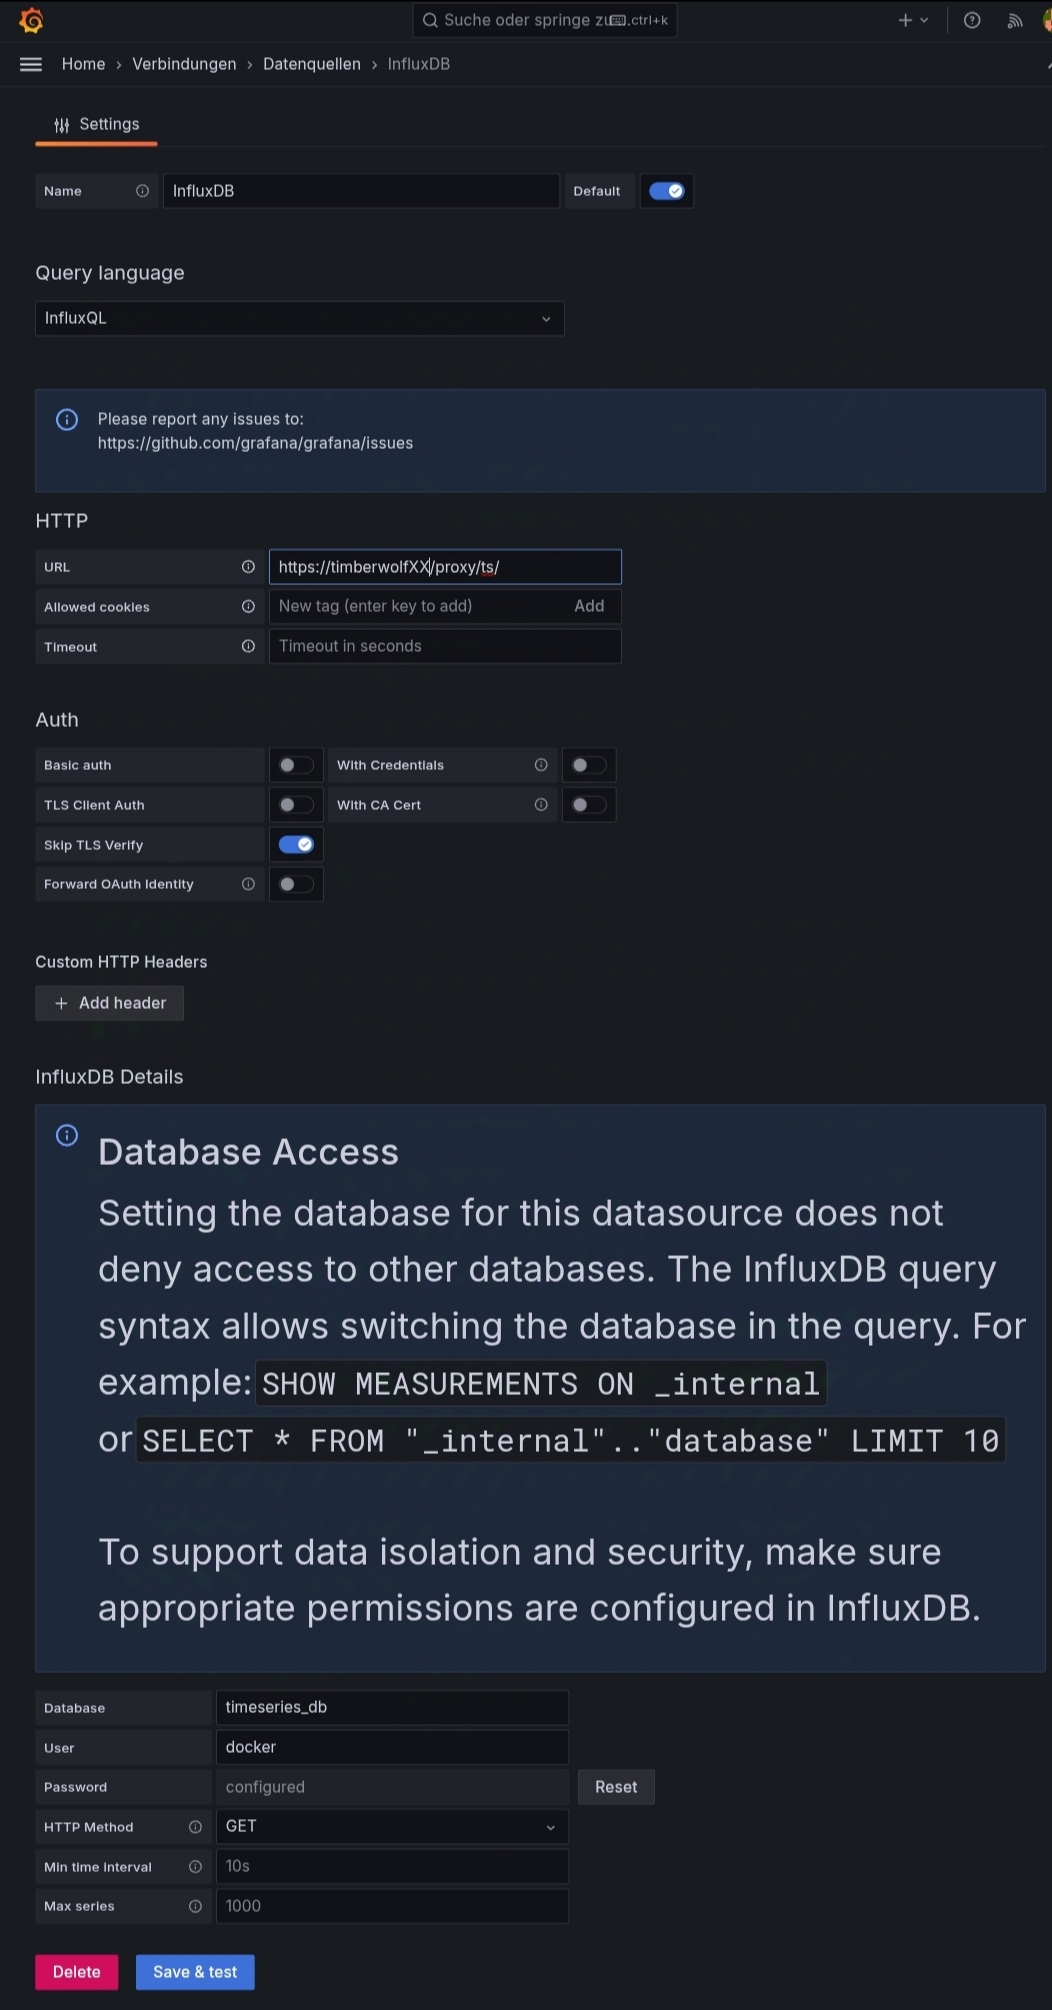Open the Query language InfluxQL dropdown

pos(300,318)
